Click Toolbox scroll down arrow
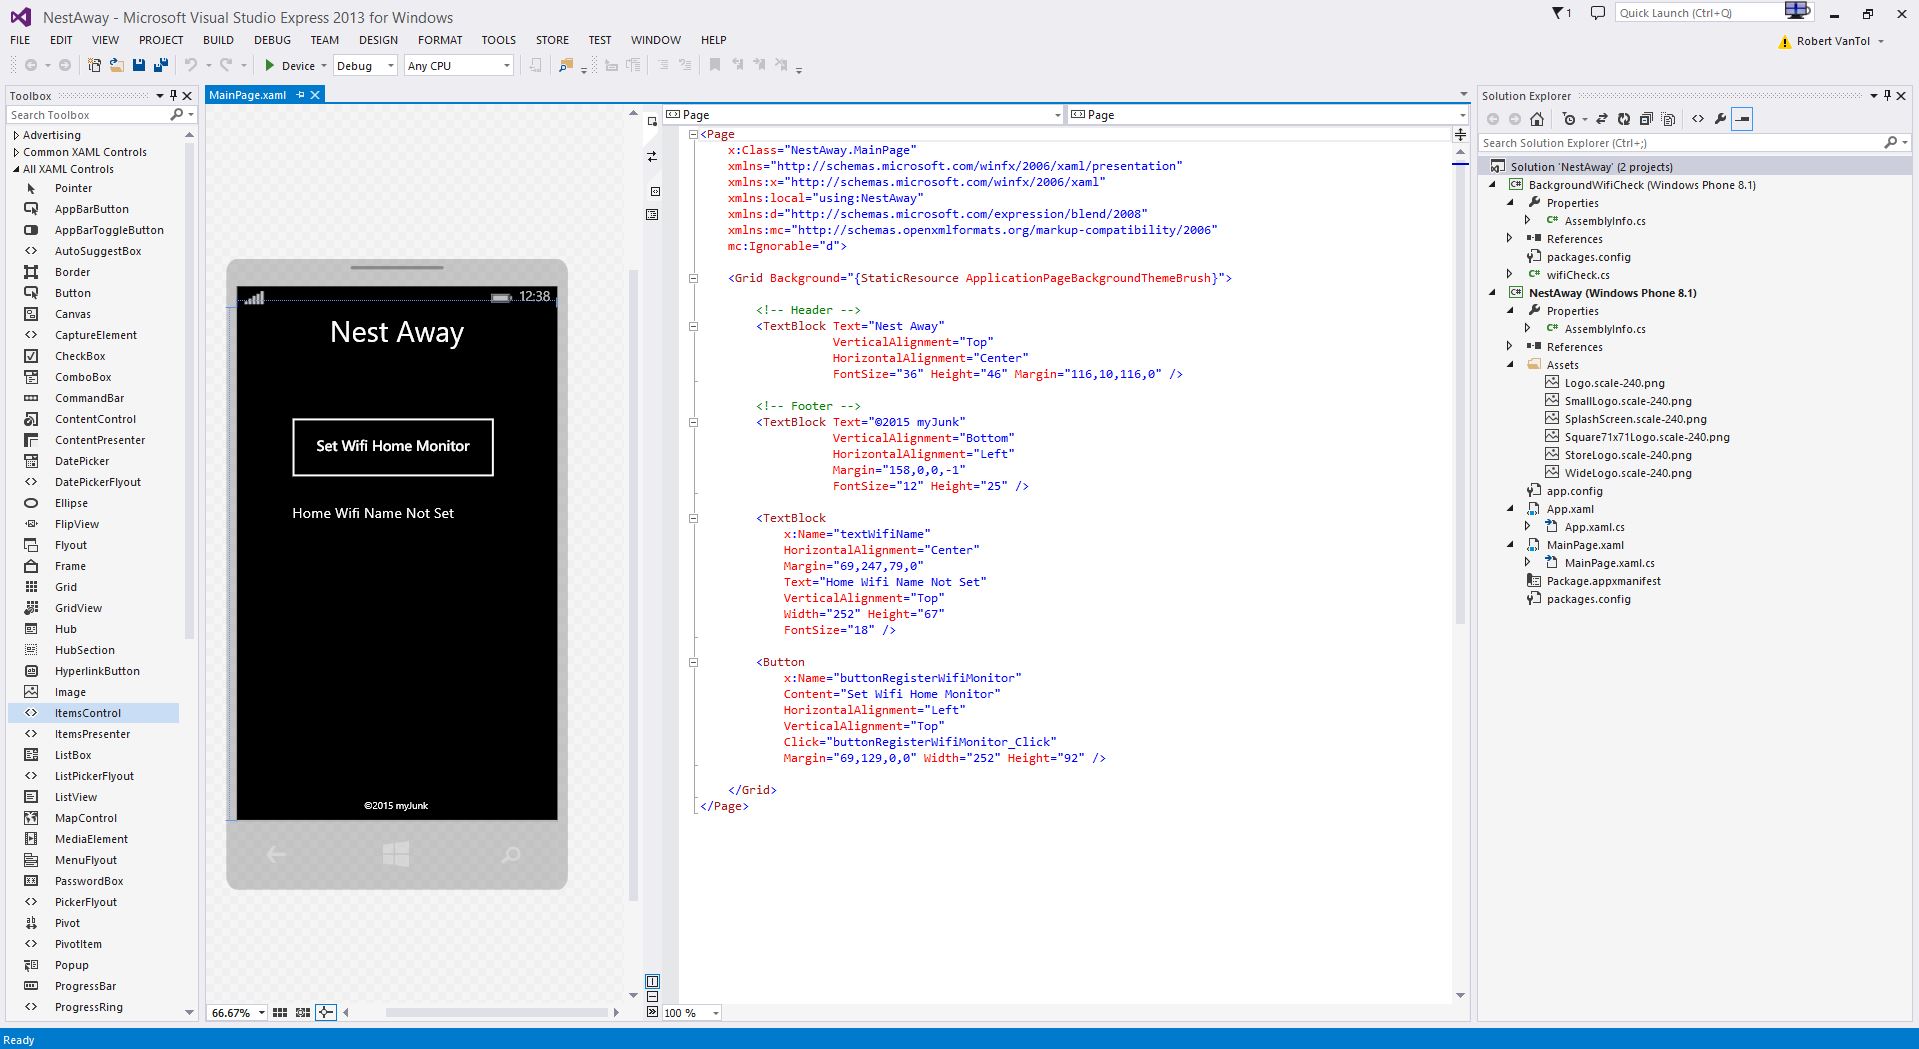 189,1012
